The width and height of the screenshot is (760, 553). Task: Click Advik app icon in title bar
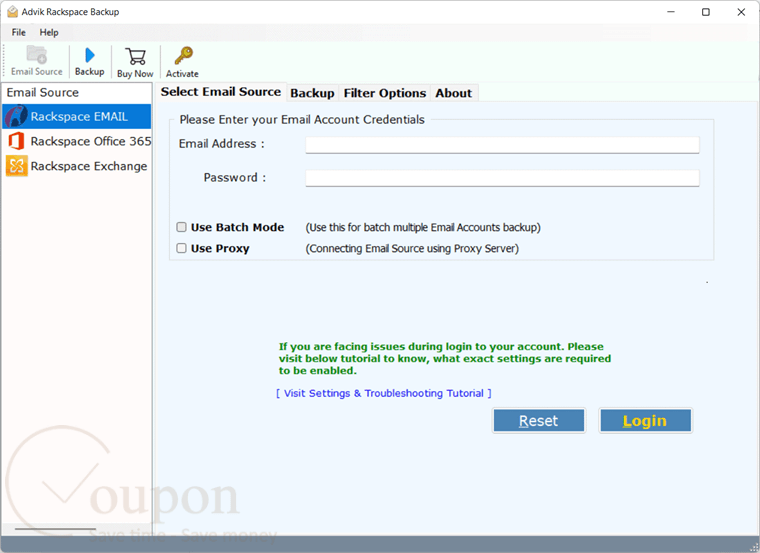(x=13, y=12)
